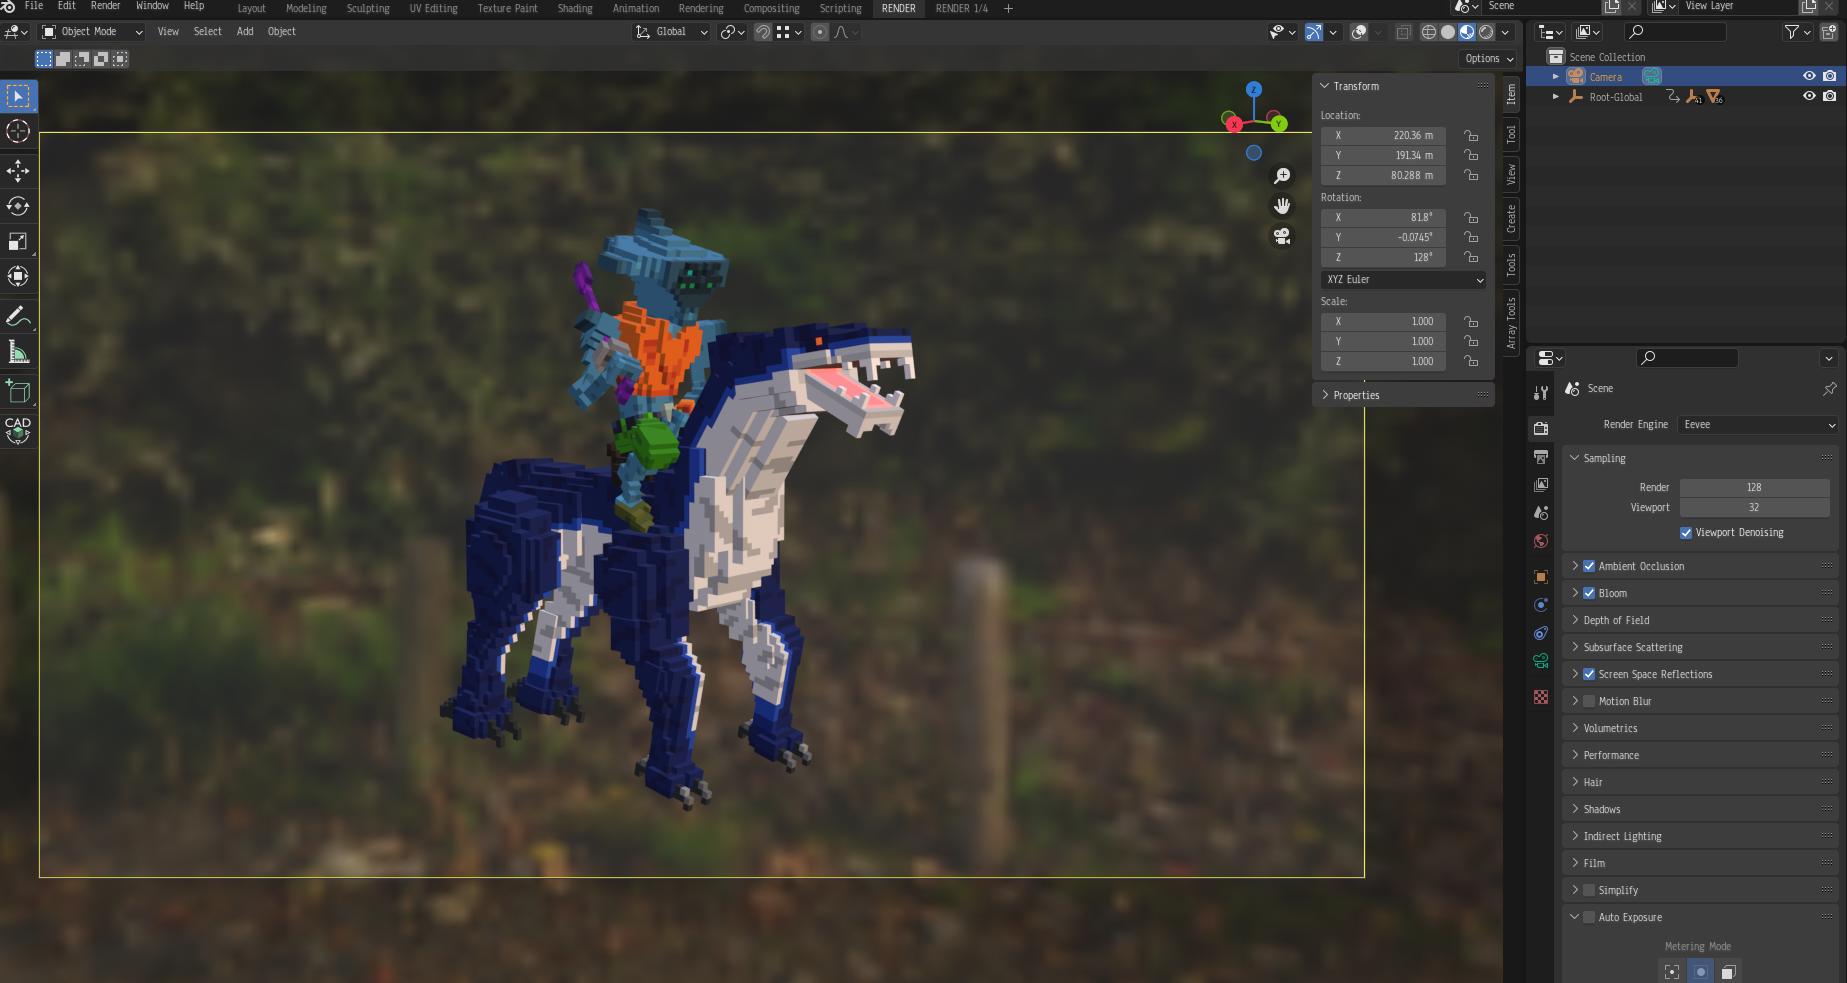
Task: Activate the 3D Cursor tool
Action: coord(18,131)
